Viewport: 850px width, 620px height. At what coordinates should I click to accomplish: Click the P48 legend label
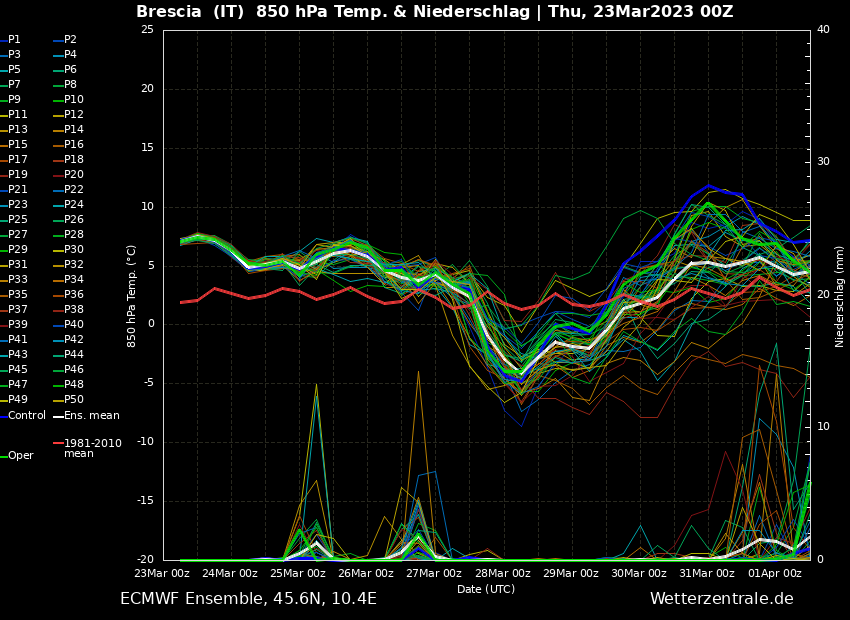click(74, 384)
